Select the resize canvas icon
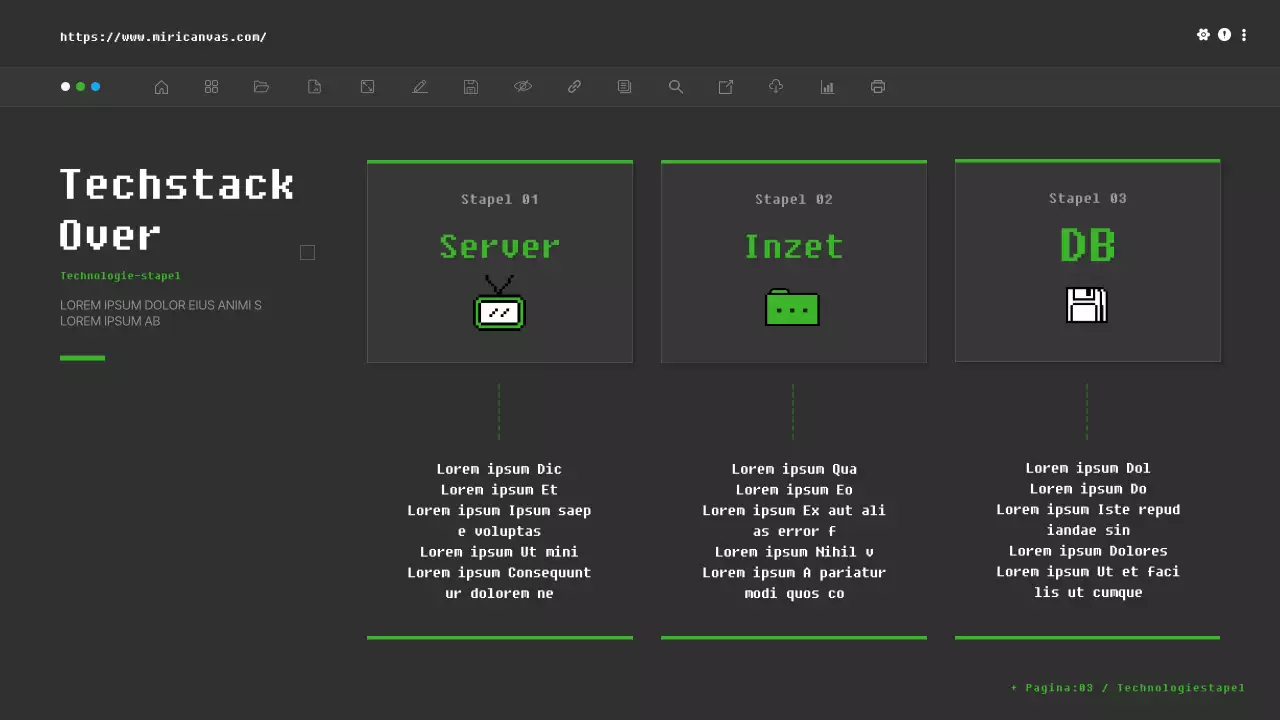1280x720 pixels. (367, 86)
